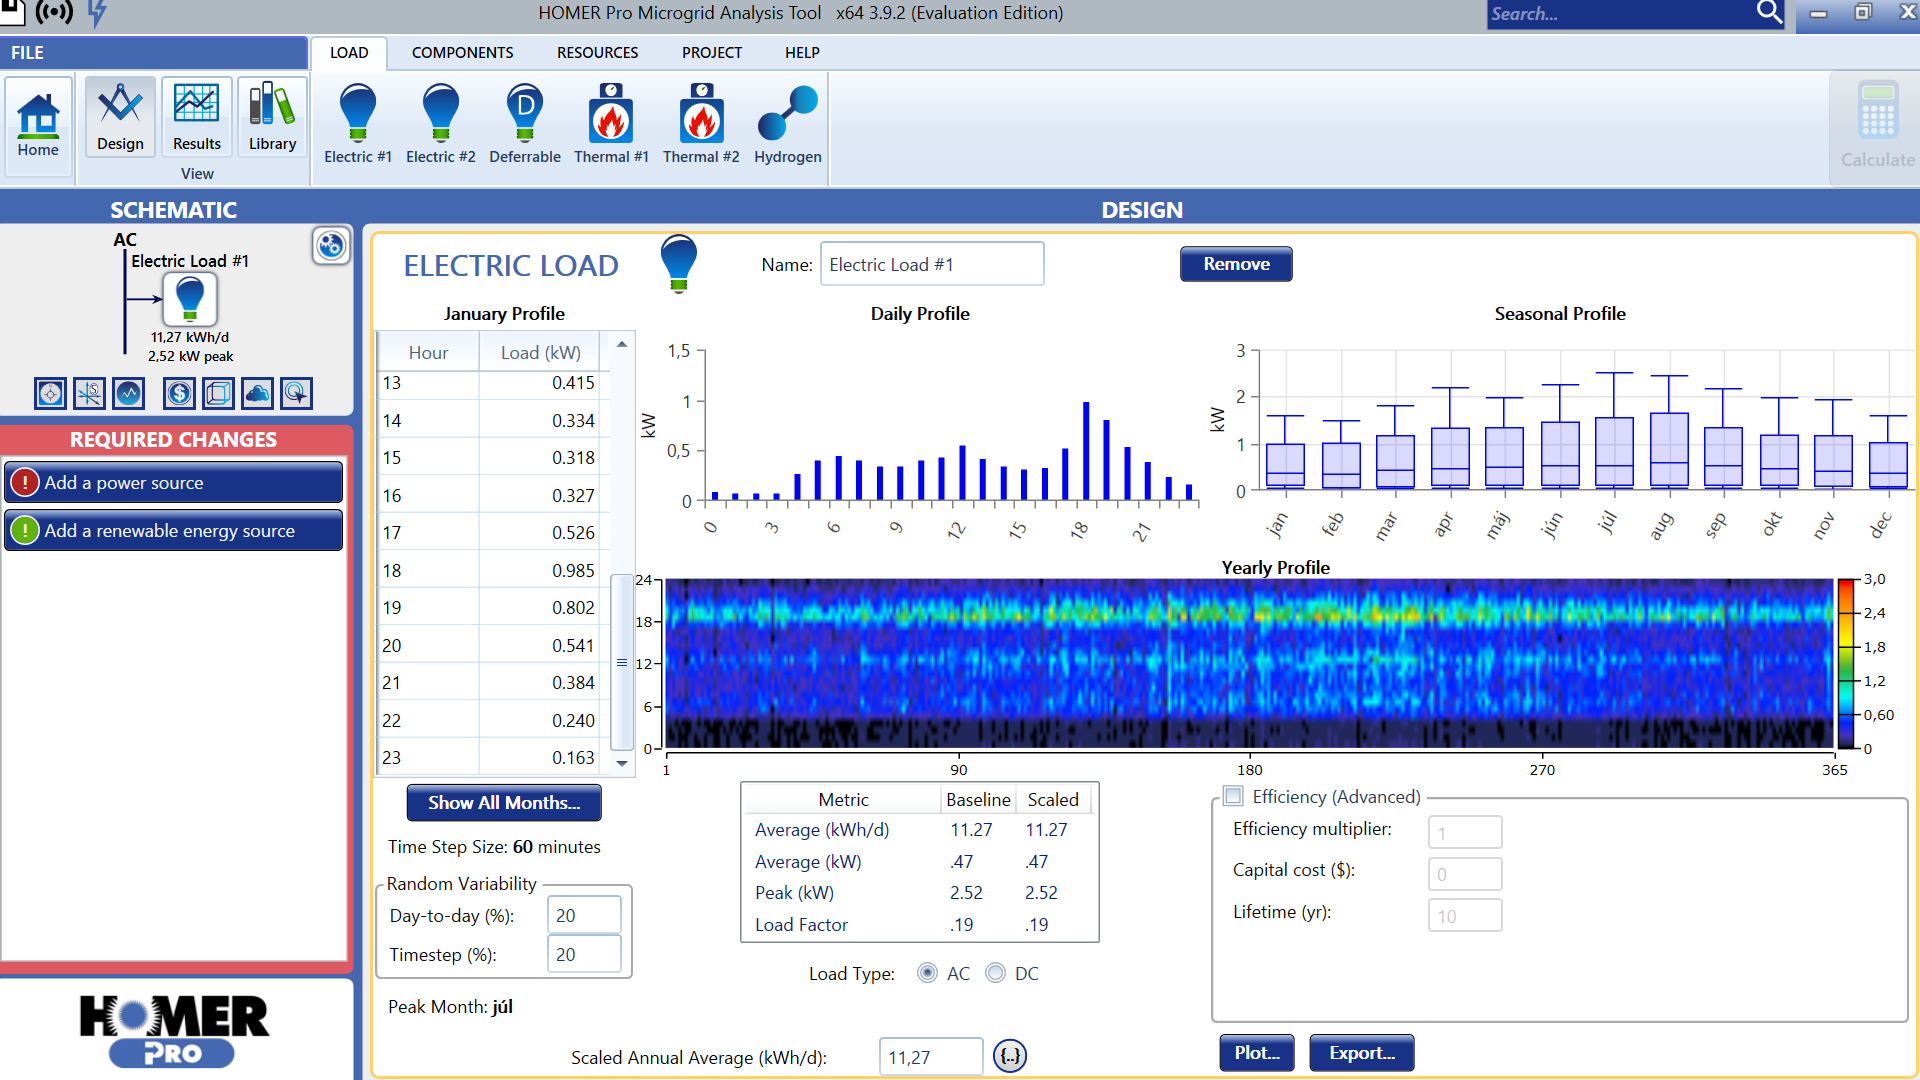Open the RESOURCES ribbon tab

pyautogui.click(x=597, y=53)
